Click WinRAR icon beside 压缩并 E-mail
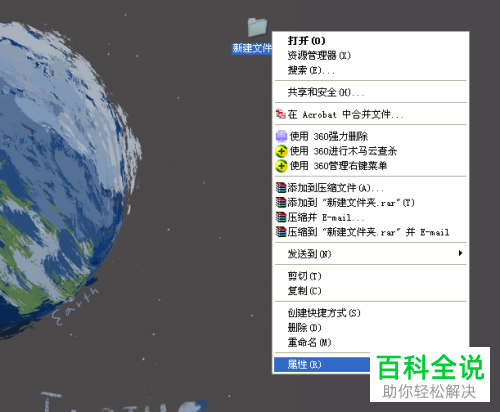The width and height of the screenshot is (500, 412). click(x=281, y=217)
